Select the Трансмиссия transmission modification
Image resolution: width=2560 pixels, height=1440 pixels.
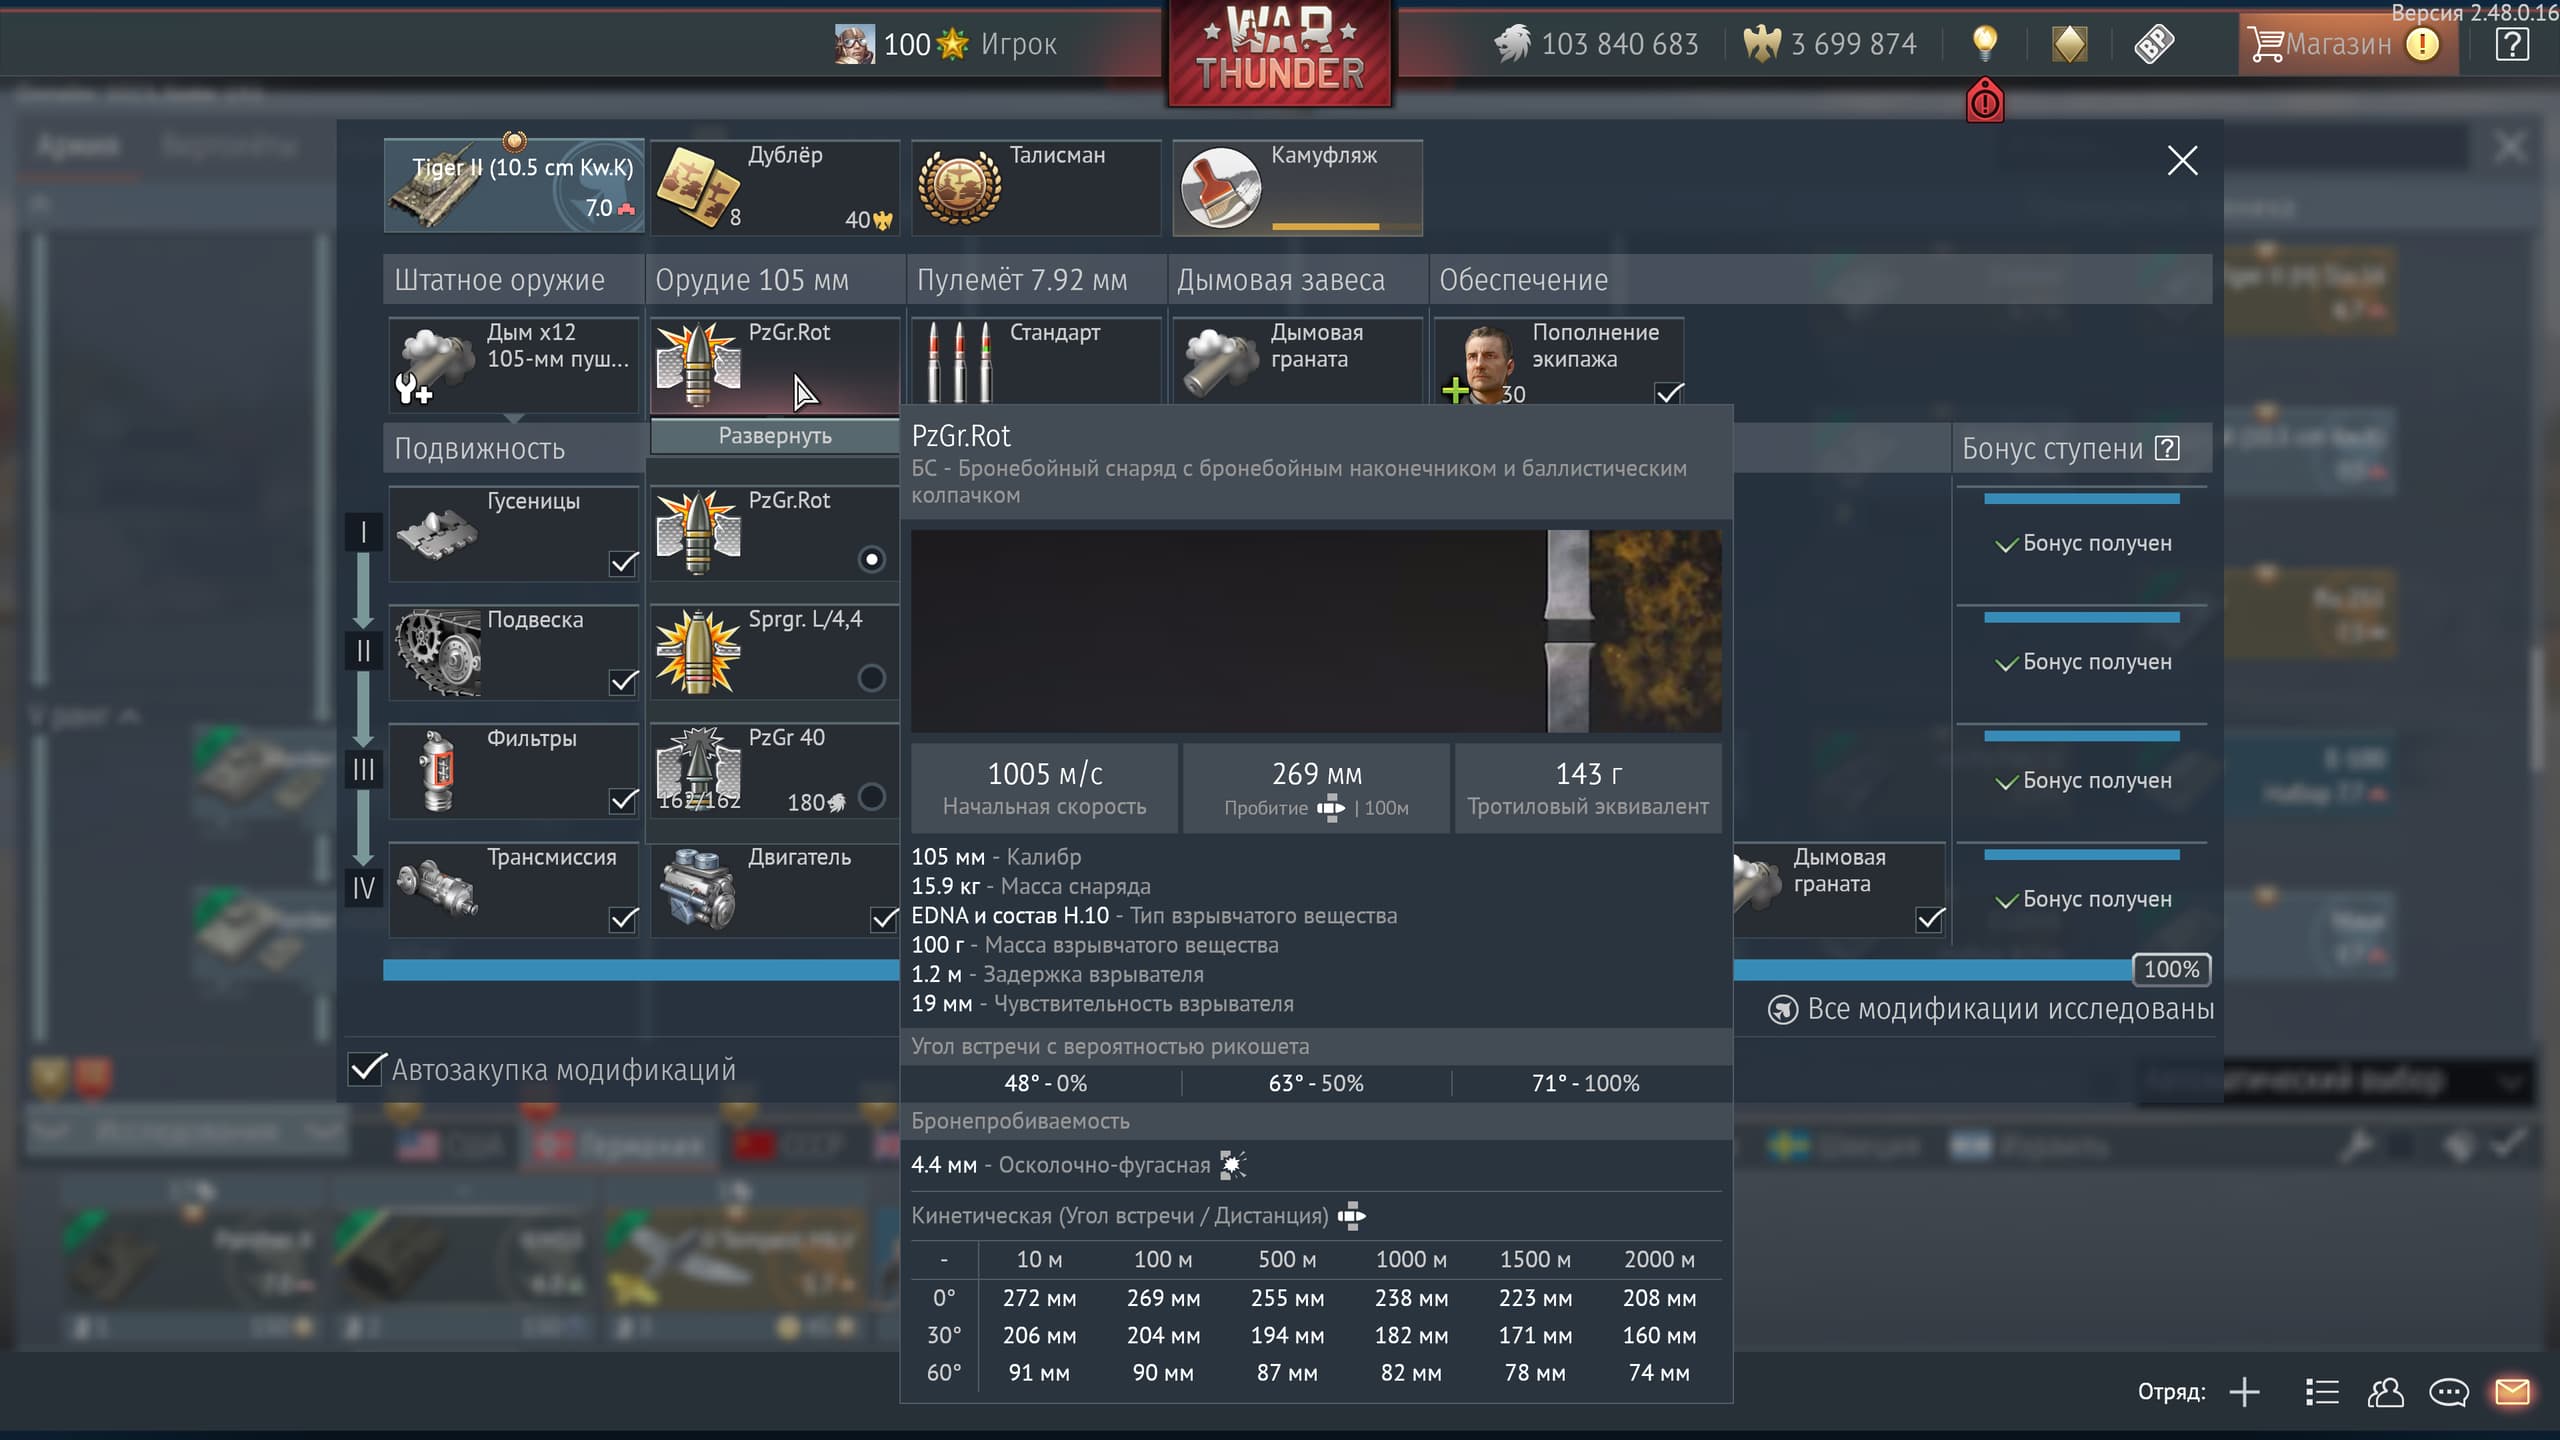(x=514, y=890)
